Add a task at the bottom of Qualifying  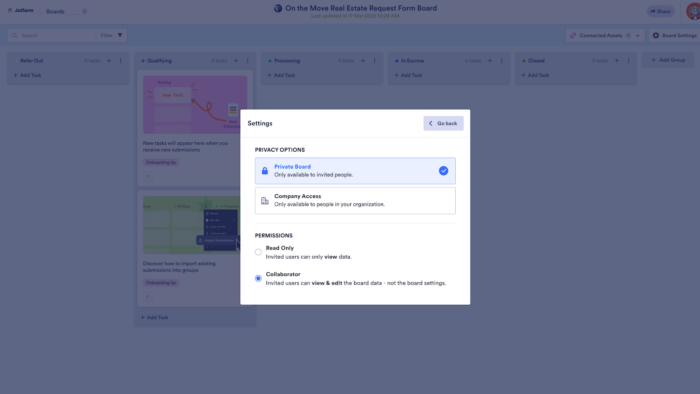(x=154, y=317)
